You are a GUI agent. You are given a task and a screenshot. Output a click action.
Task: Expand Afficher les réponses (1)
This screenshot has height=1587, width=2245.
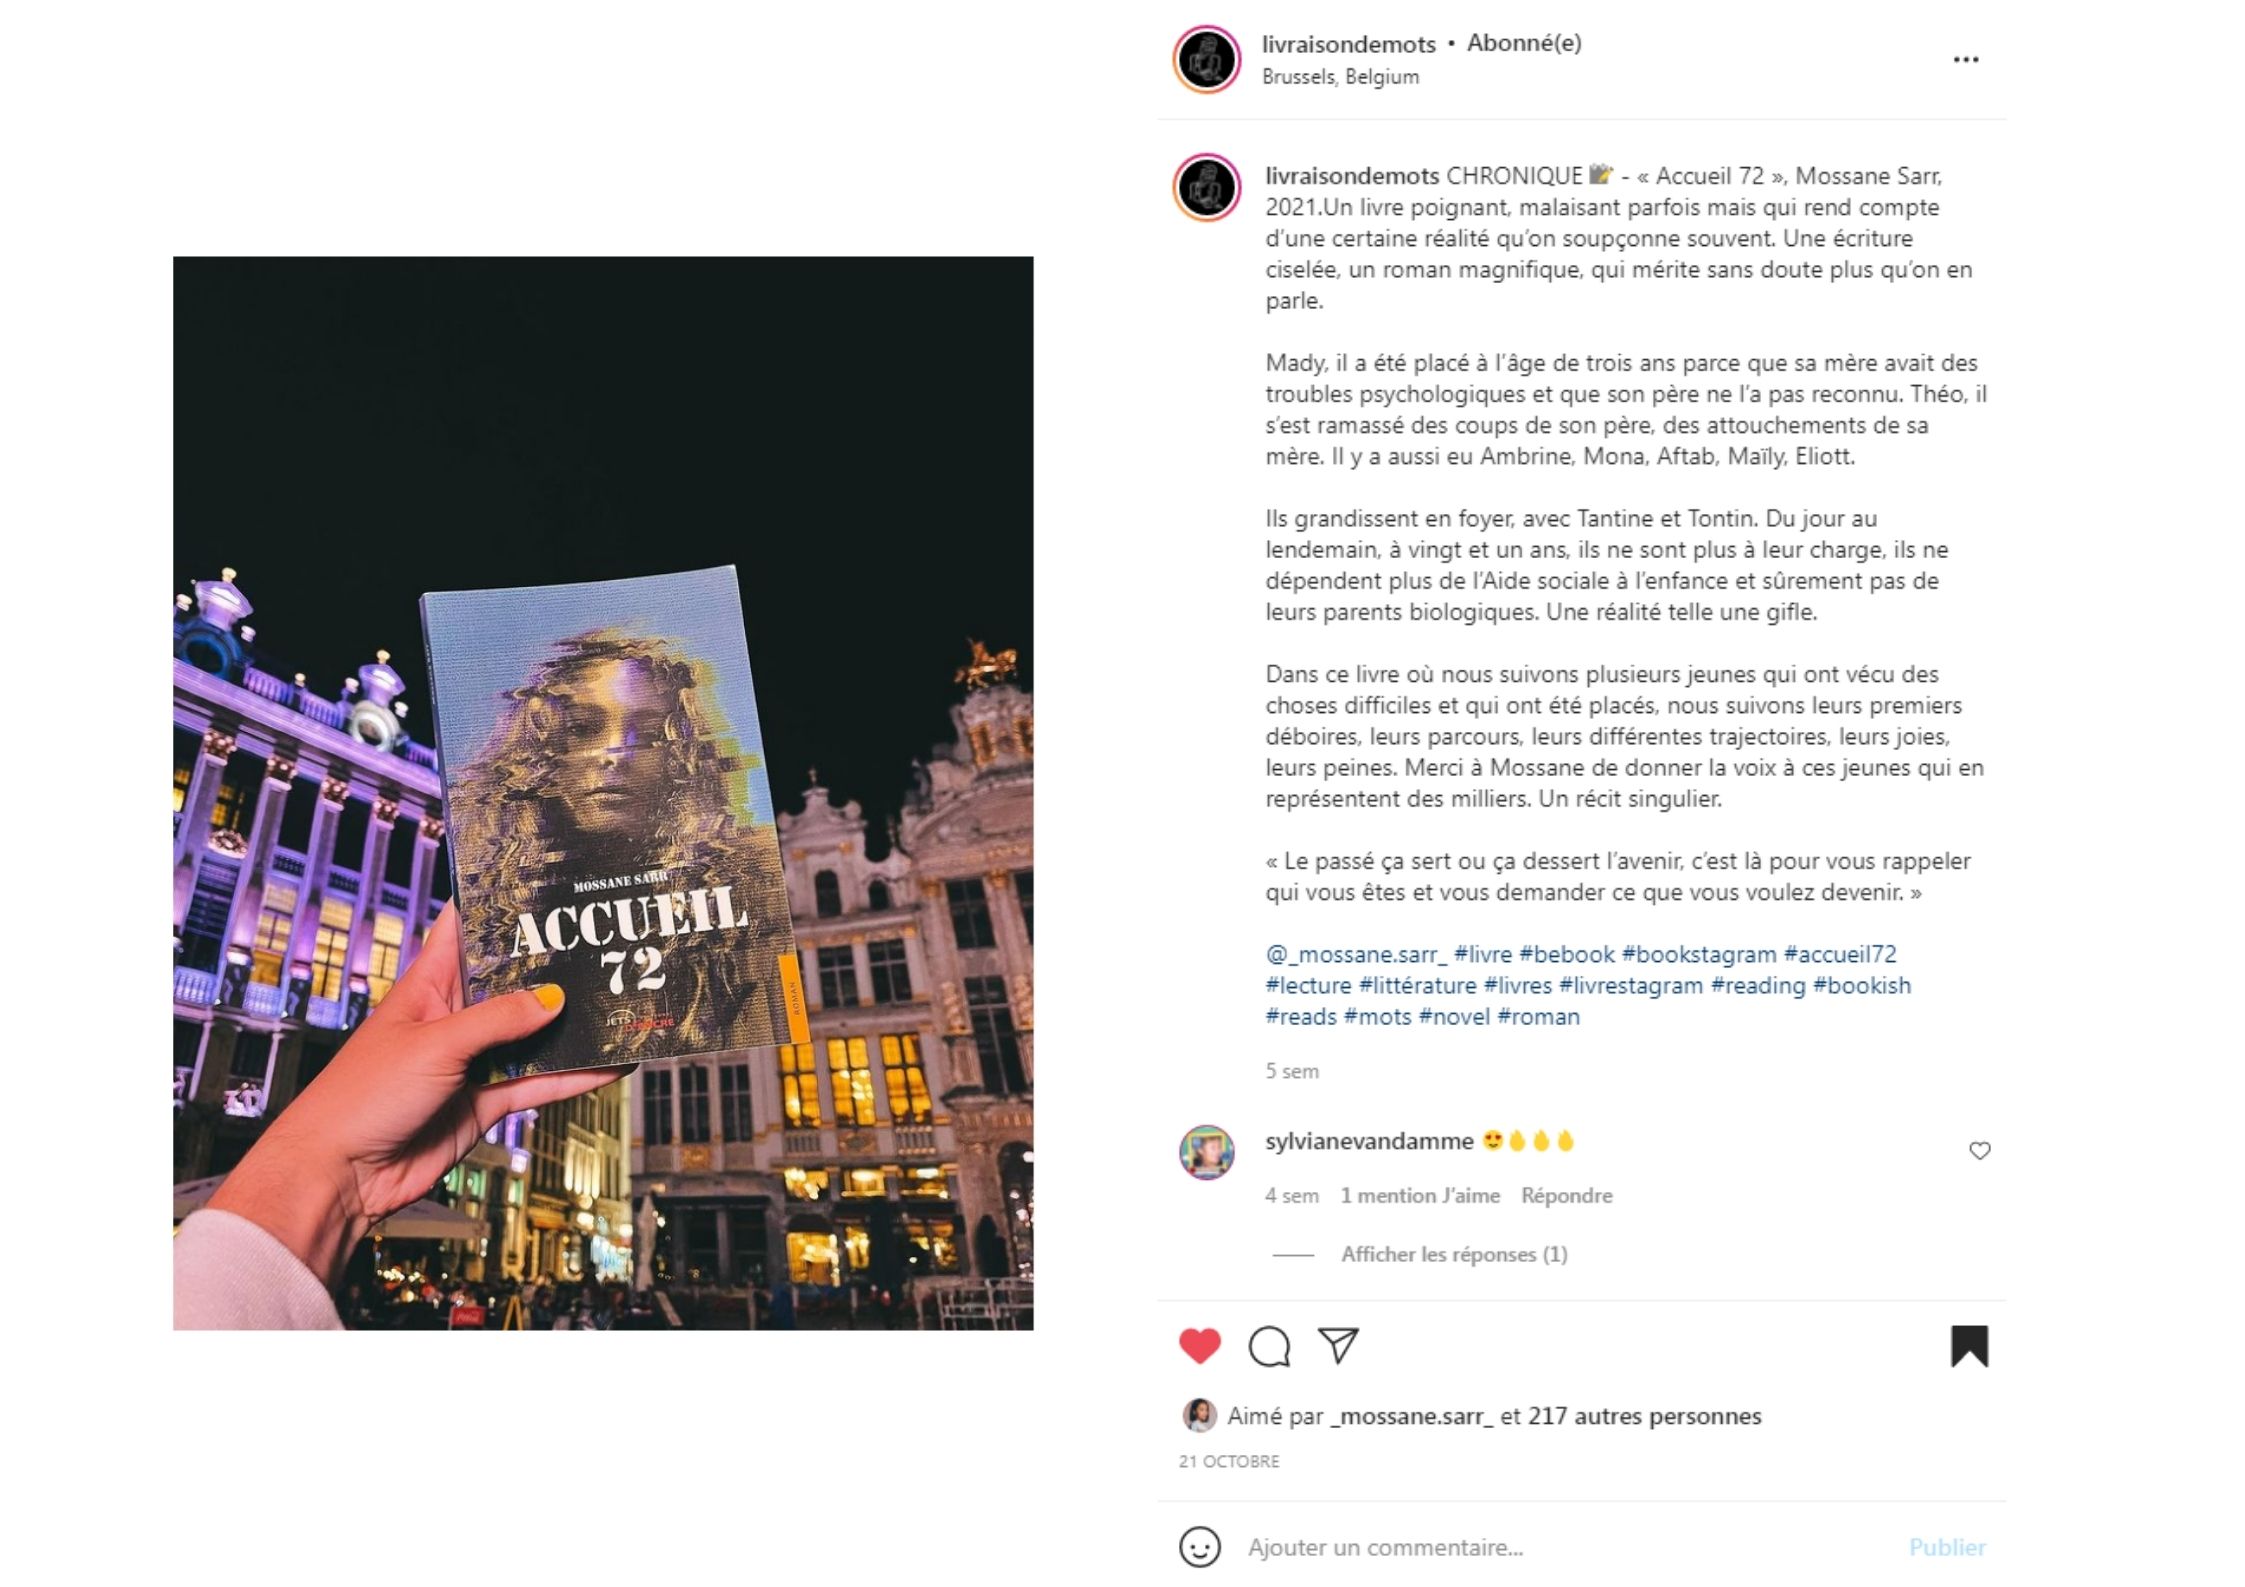click(x=1454, y=1254)
